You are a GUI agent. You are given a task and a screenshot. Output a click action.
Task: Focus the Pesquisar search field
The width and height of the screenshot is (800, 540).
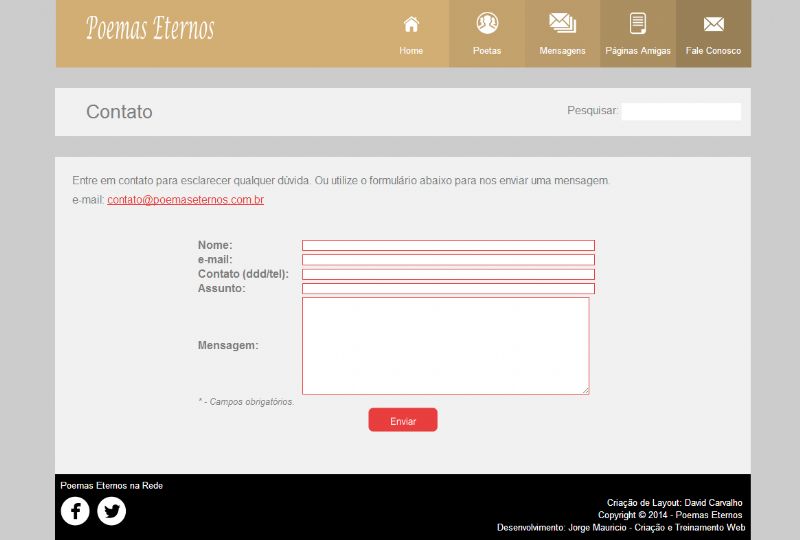click(681, 111)
